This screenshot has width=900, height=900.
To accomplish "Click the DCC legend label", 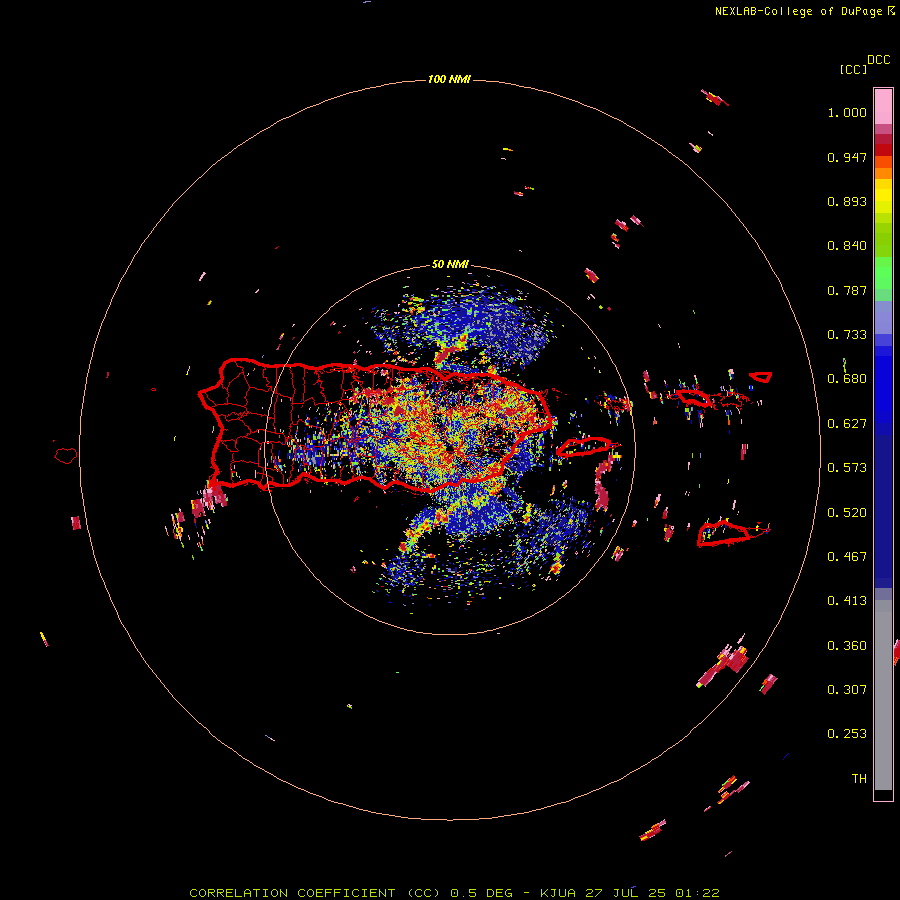I will (879, 60).
